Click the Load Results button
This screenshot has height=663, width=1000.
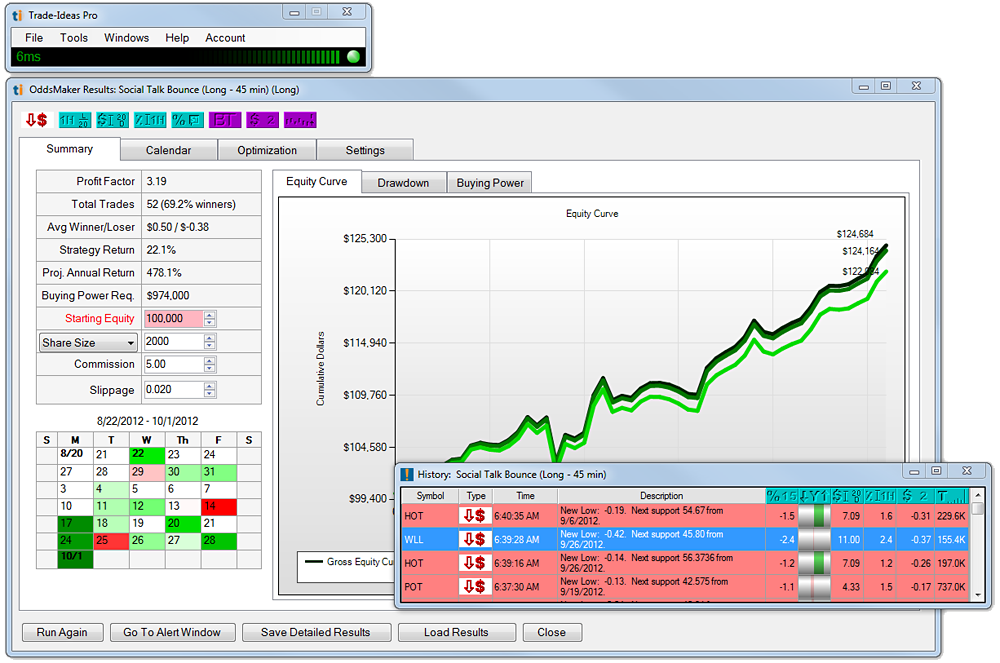coord(456,632)
